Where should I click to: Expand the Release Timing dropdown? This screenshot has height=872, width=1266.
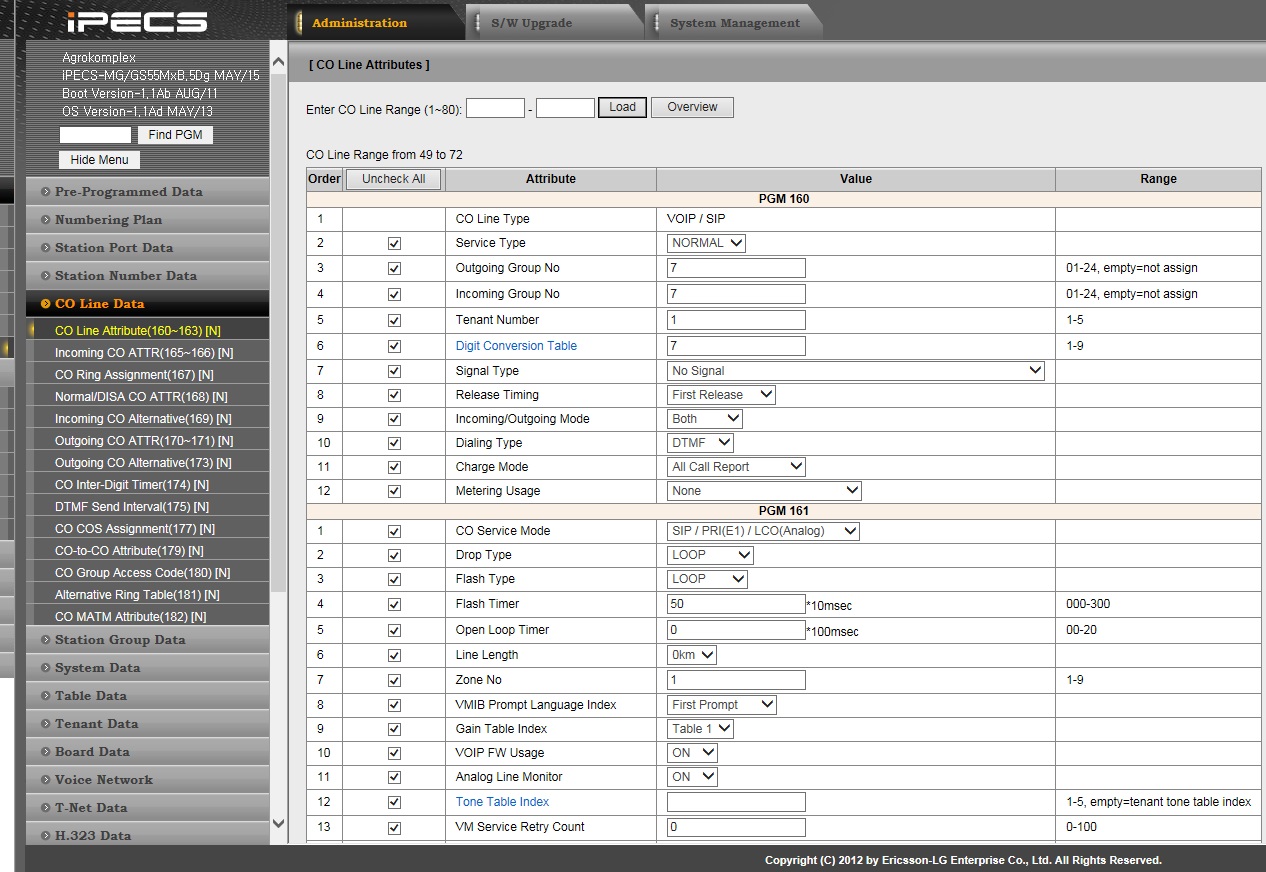coord(721,395)
